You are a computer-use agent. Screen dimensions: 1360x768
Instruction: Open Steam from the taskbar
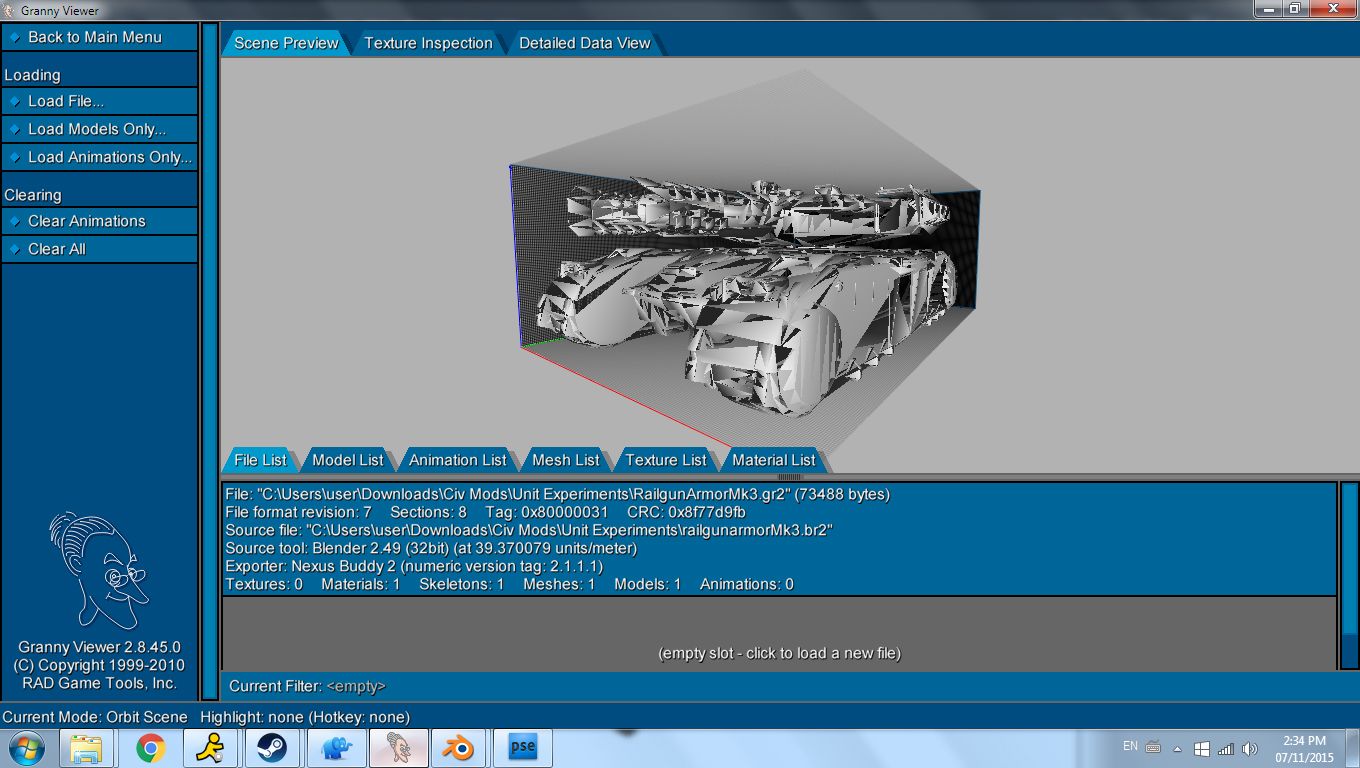pyautogui.click(x=272, y=748)
